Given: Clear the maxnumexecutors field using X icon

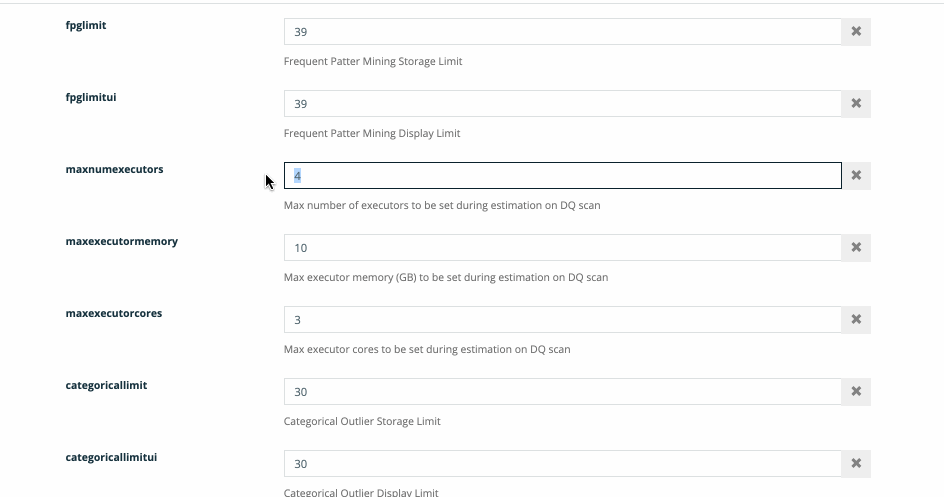Looking at the screenshot, I should [x=856, y=176].
